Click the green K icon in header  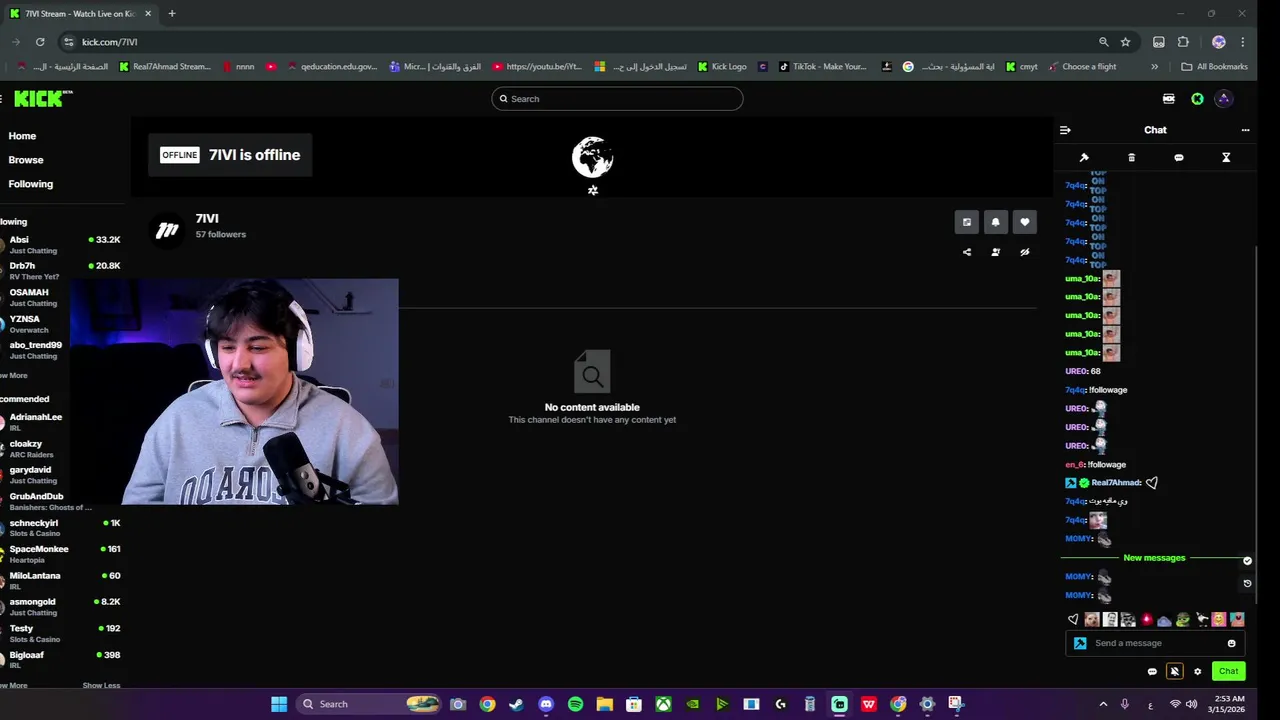(1197, 99)
